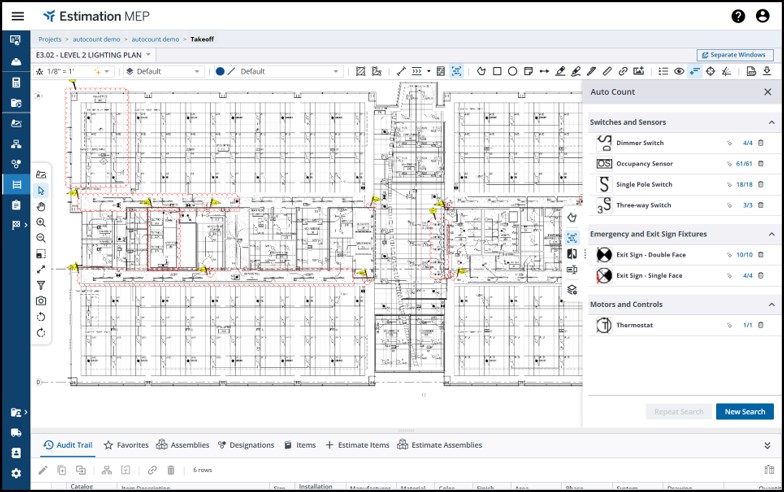Screen dimensions: 784x492
Task: Add an image with the picture tool
Action: (x=638, y=72)
